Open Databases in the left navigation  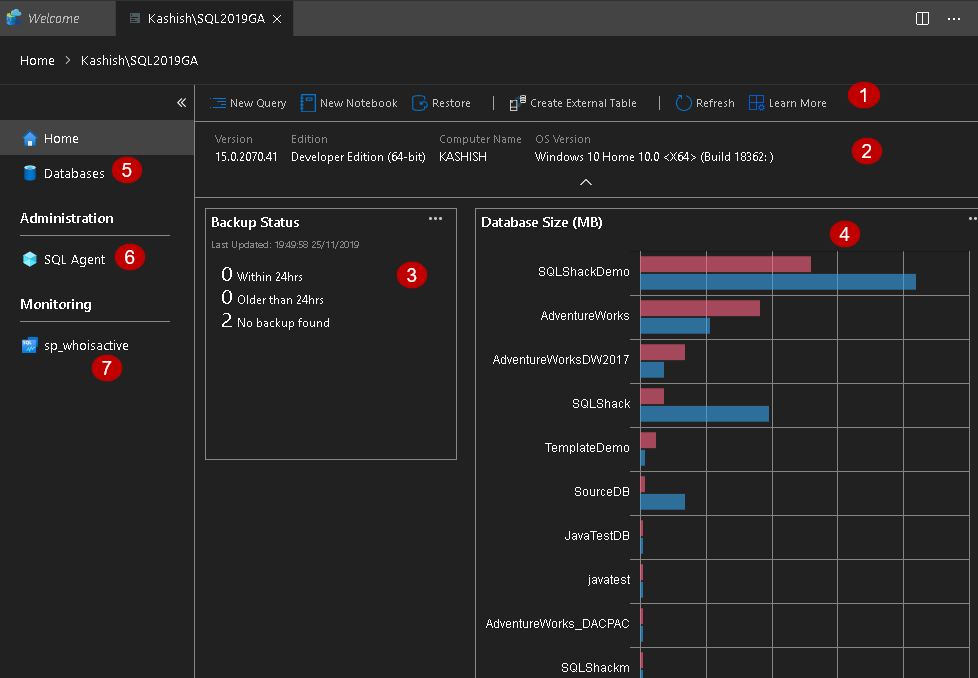click(x=73, y=173)
